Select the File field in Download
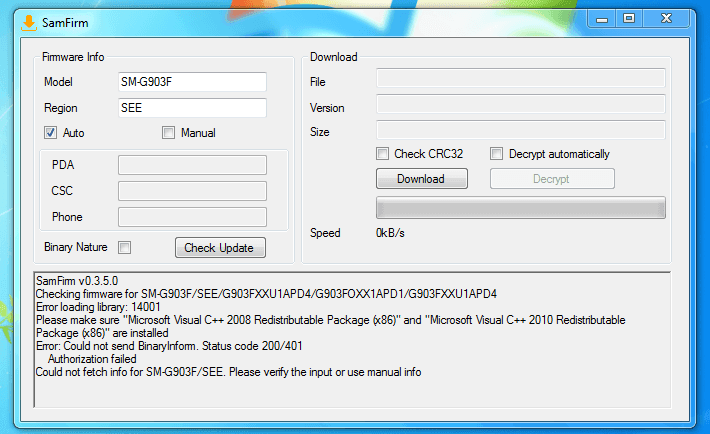The image size is (710, 434). (x=521, y=78)
